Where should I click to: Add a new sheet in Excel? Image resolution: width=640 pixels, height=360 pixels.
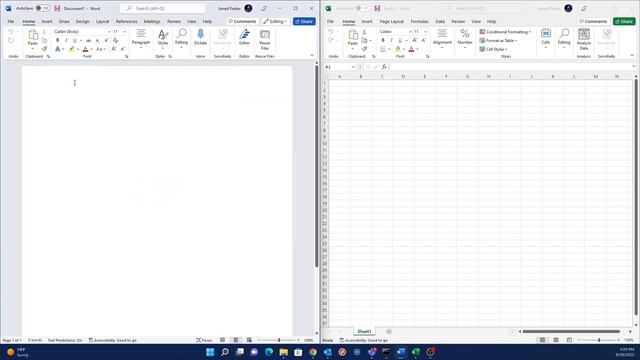(389, 331)
